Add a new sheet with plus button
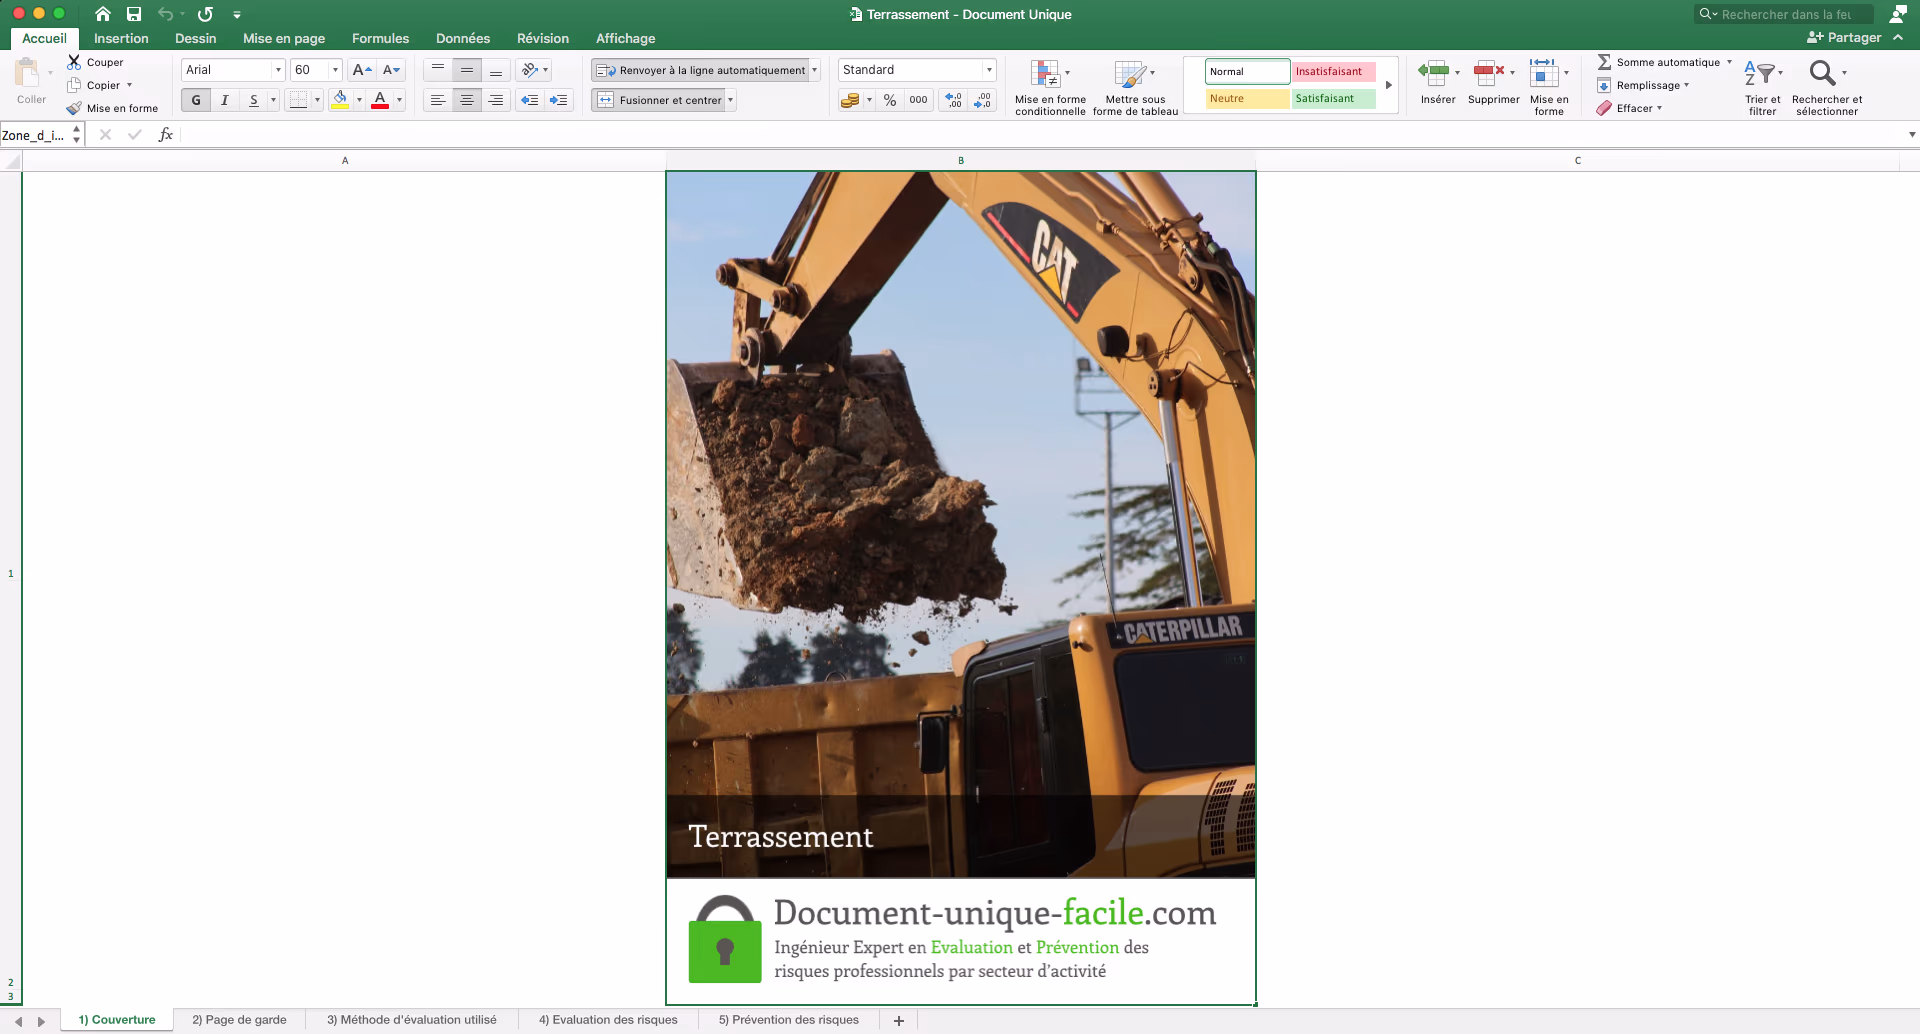The image size is (1920, 1034). pos(899,1020)
